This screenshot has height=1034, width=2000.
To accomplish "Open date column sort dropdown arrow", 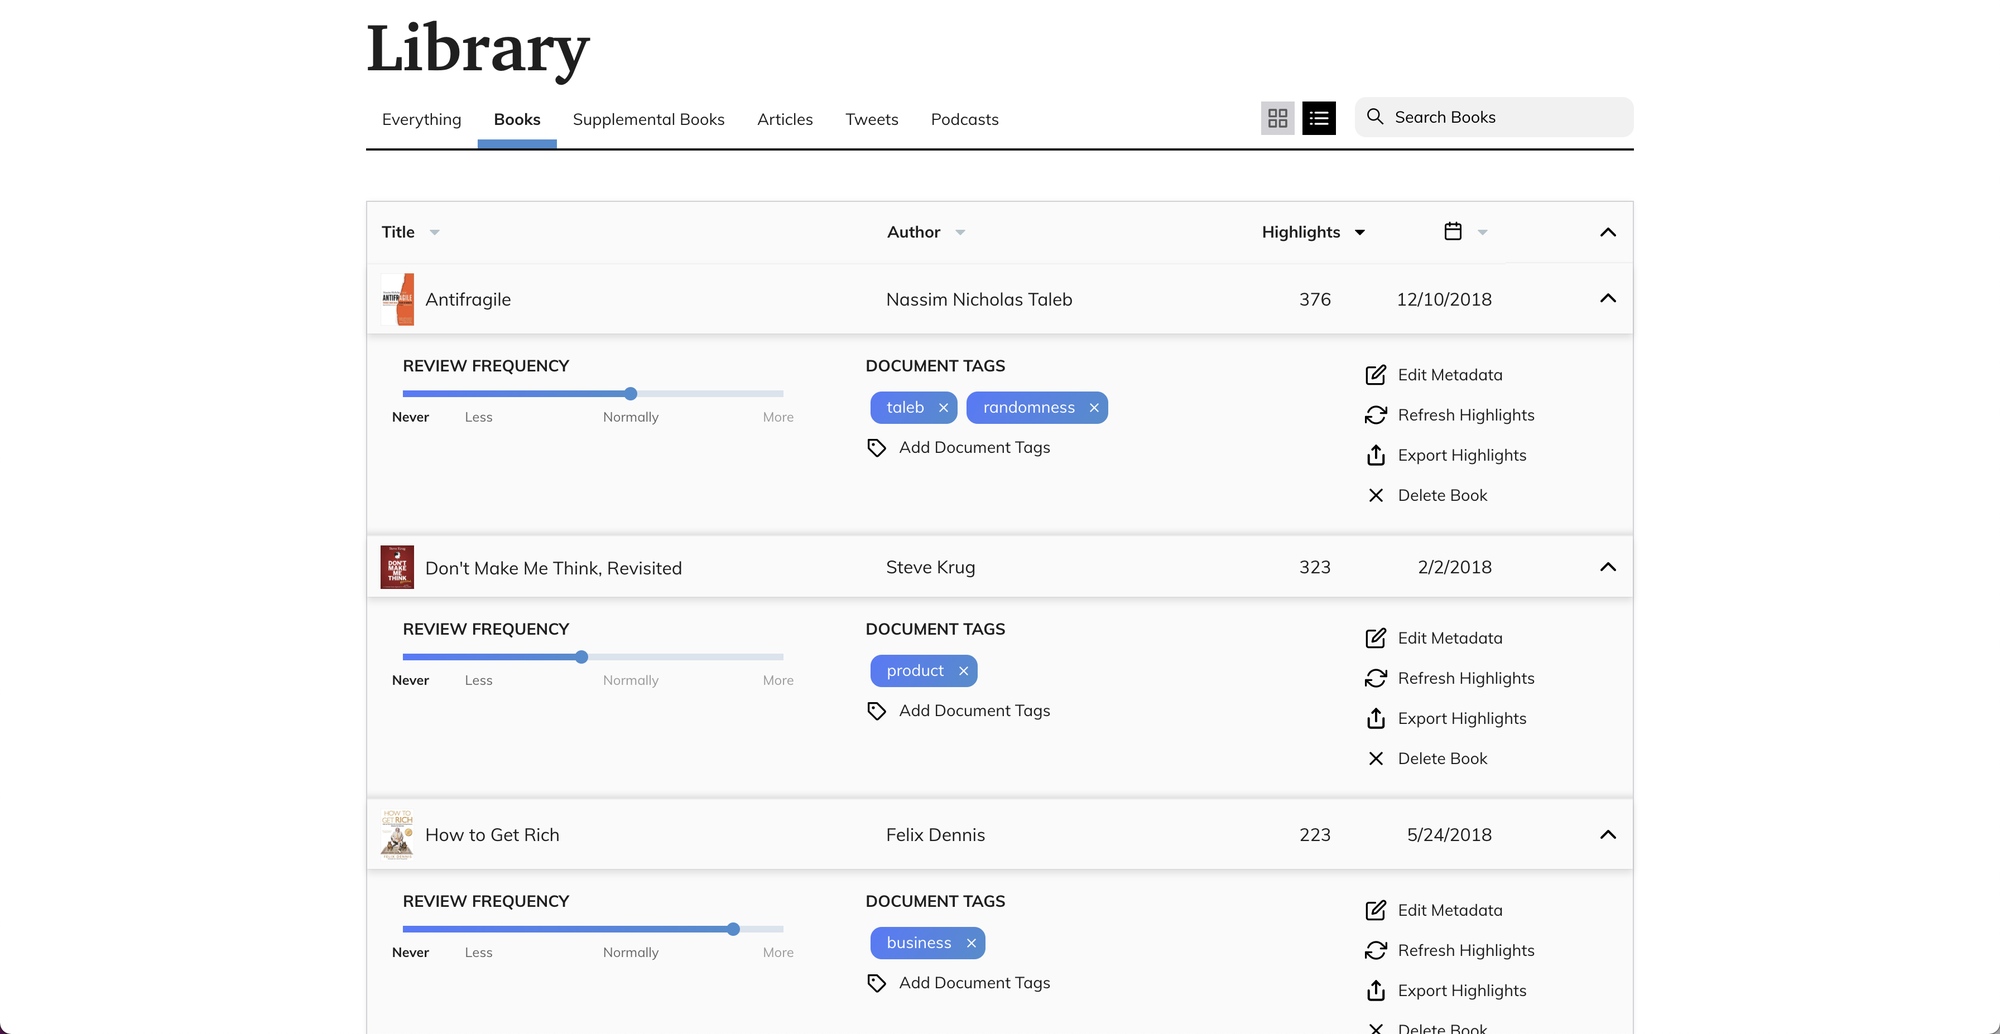I will pyautogui.click(x=1483, y=232).
